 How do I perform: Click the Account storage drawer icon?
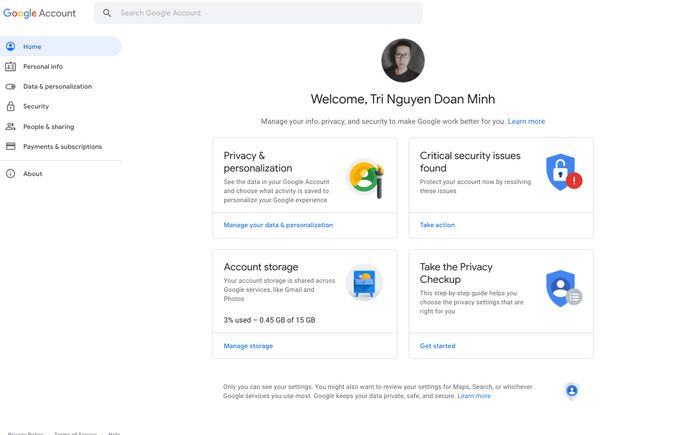click(364, 283)
